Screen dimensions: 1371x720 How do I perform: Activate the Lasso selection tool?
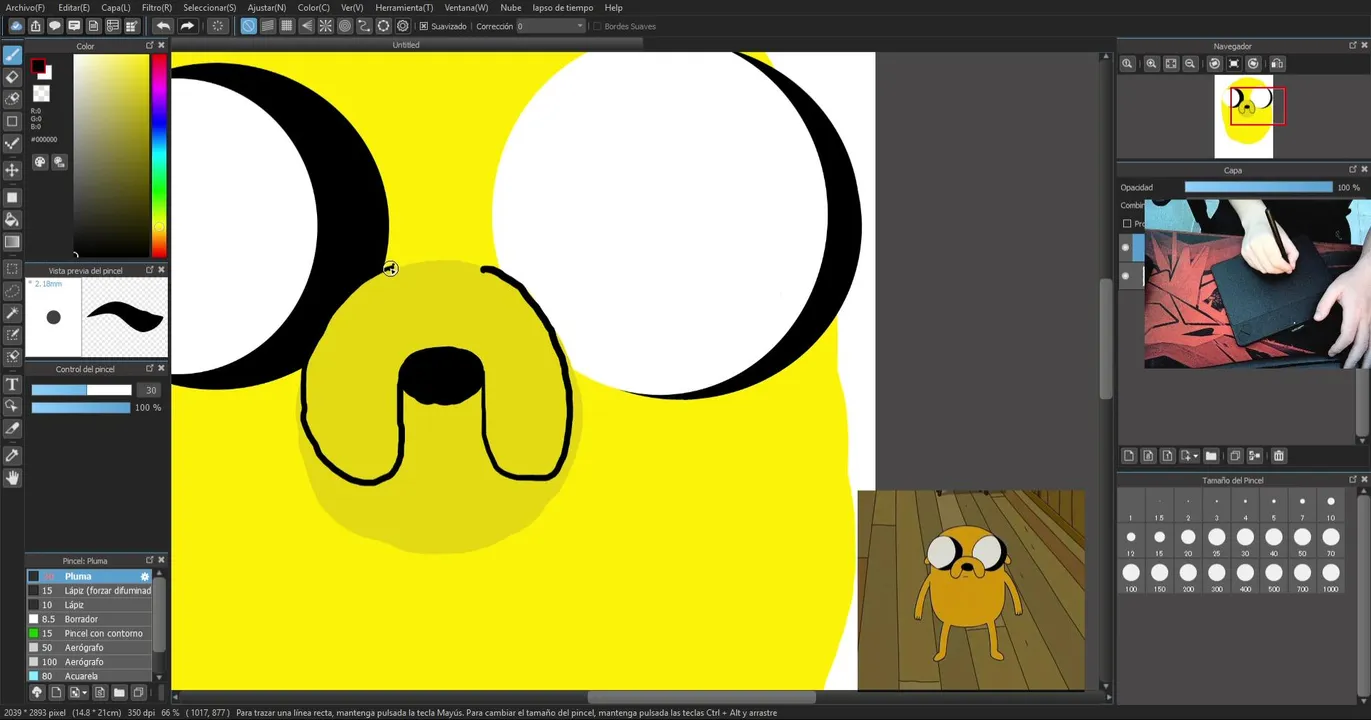pos(13,291)
